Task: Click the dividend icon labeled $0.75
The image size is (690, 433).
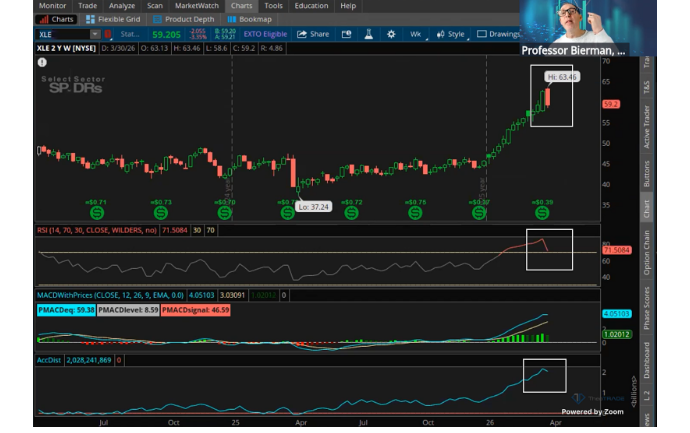Action: click(x=415, y=213)
